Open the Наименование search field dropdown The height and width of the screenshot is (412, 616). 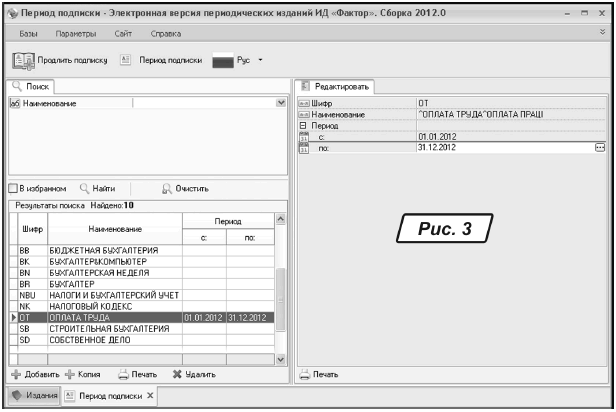click(280, 103)
